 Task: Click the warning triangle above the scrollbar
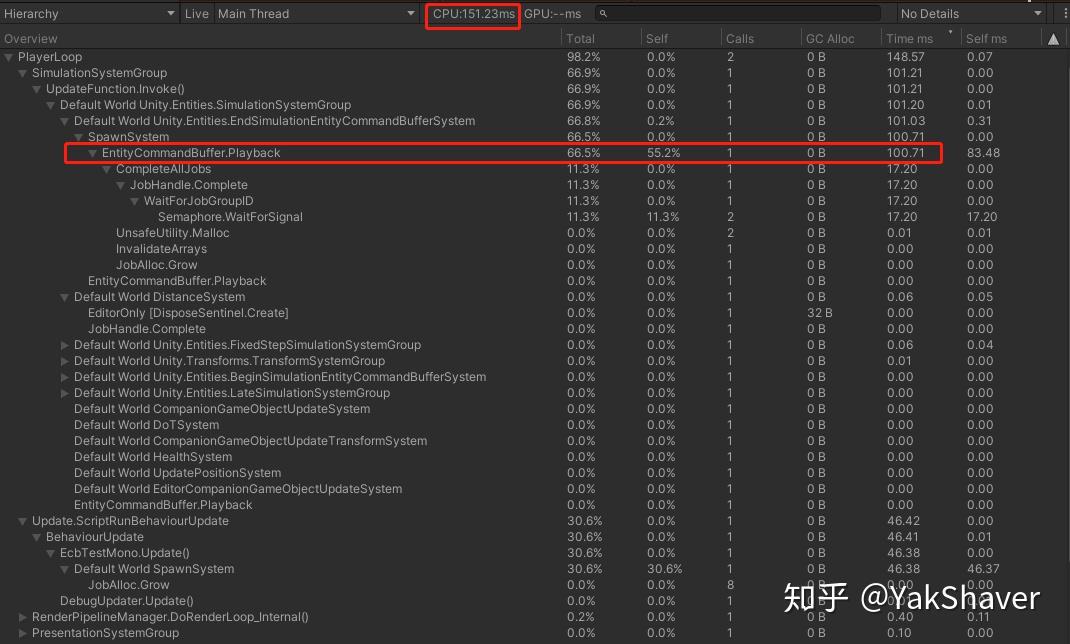[1054, 38]
